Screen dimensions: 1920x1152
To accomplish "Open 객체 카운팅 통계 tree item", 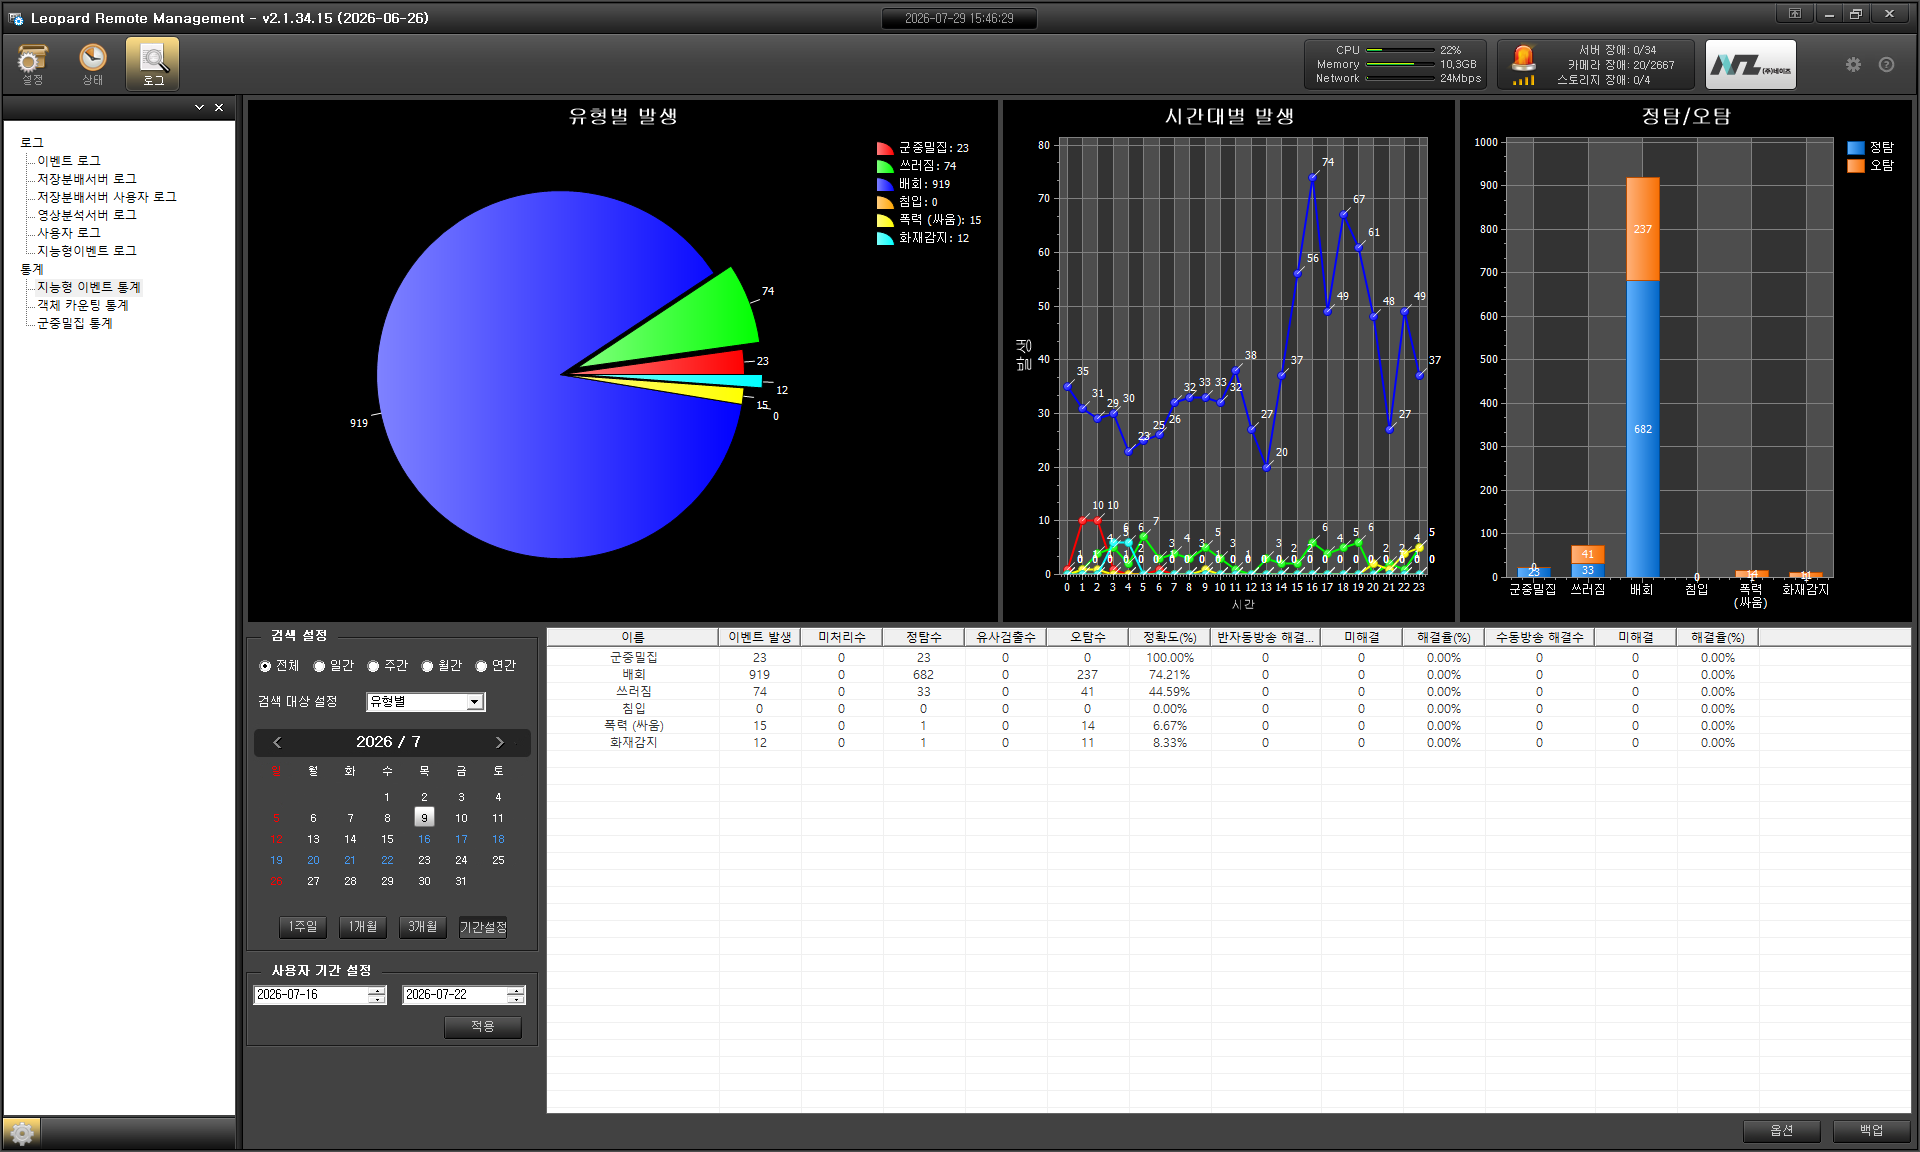I will point(83,305).
